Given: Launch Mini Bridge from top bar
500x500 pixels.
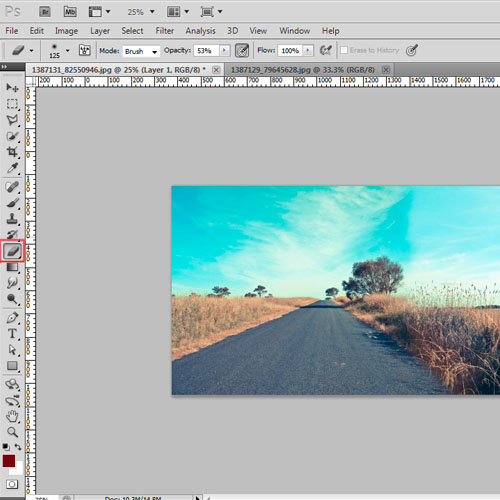Looking at the screenshot, I should (x=70, y=12).
